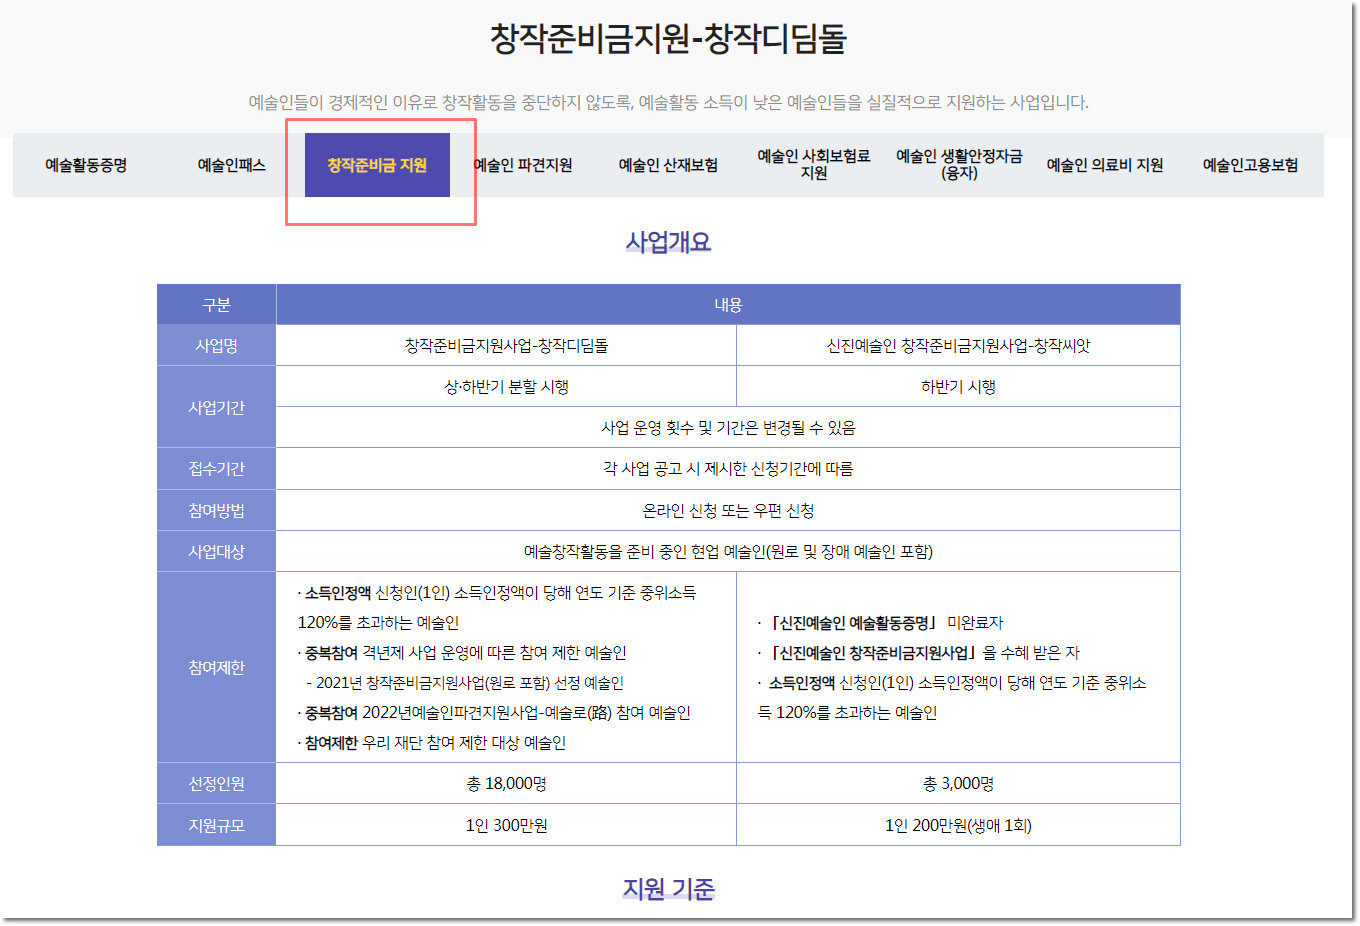Click the cell 하반기 시행

click(x=958, y=387)
